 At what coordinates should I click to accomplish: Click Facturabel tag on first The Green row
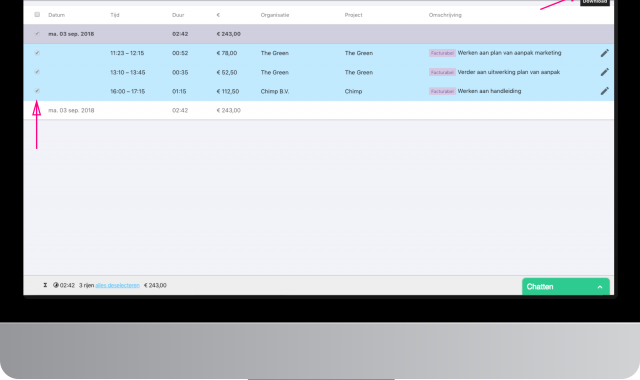[x=442, y=53]
